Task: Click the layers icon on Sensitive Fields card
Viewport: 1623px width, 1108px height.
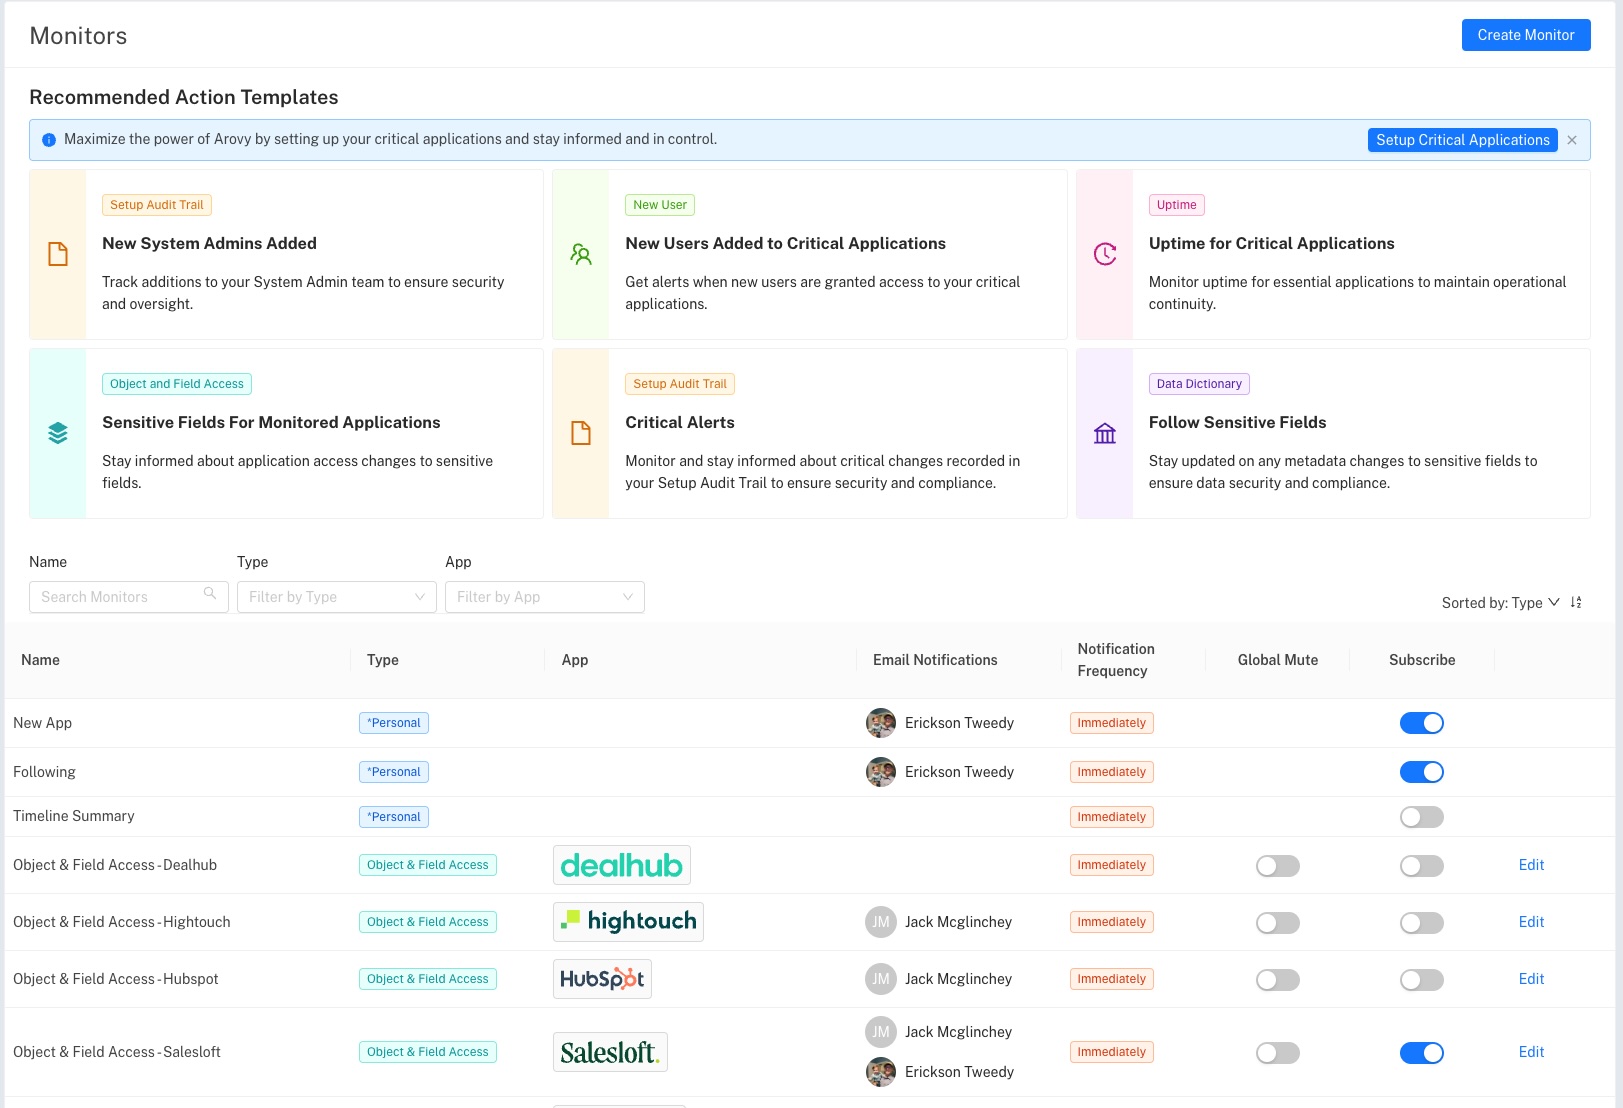Action: [x=58, y=433]
